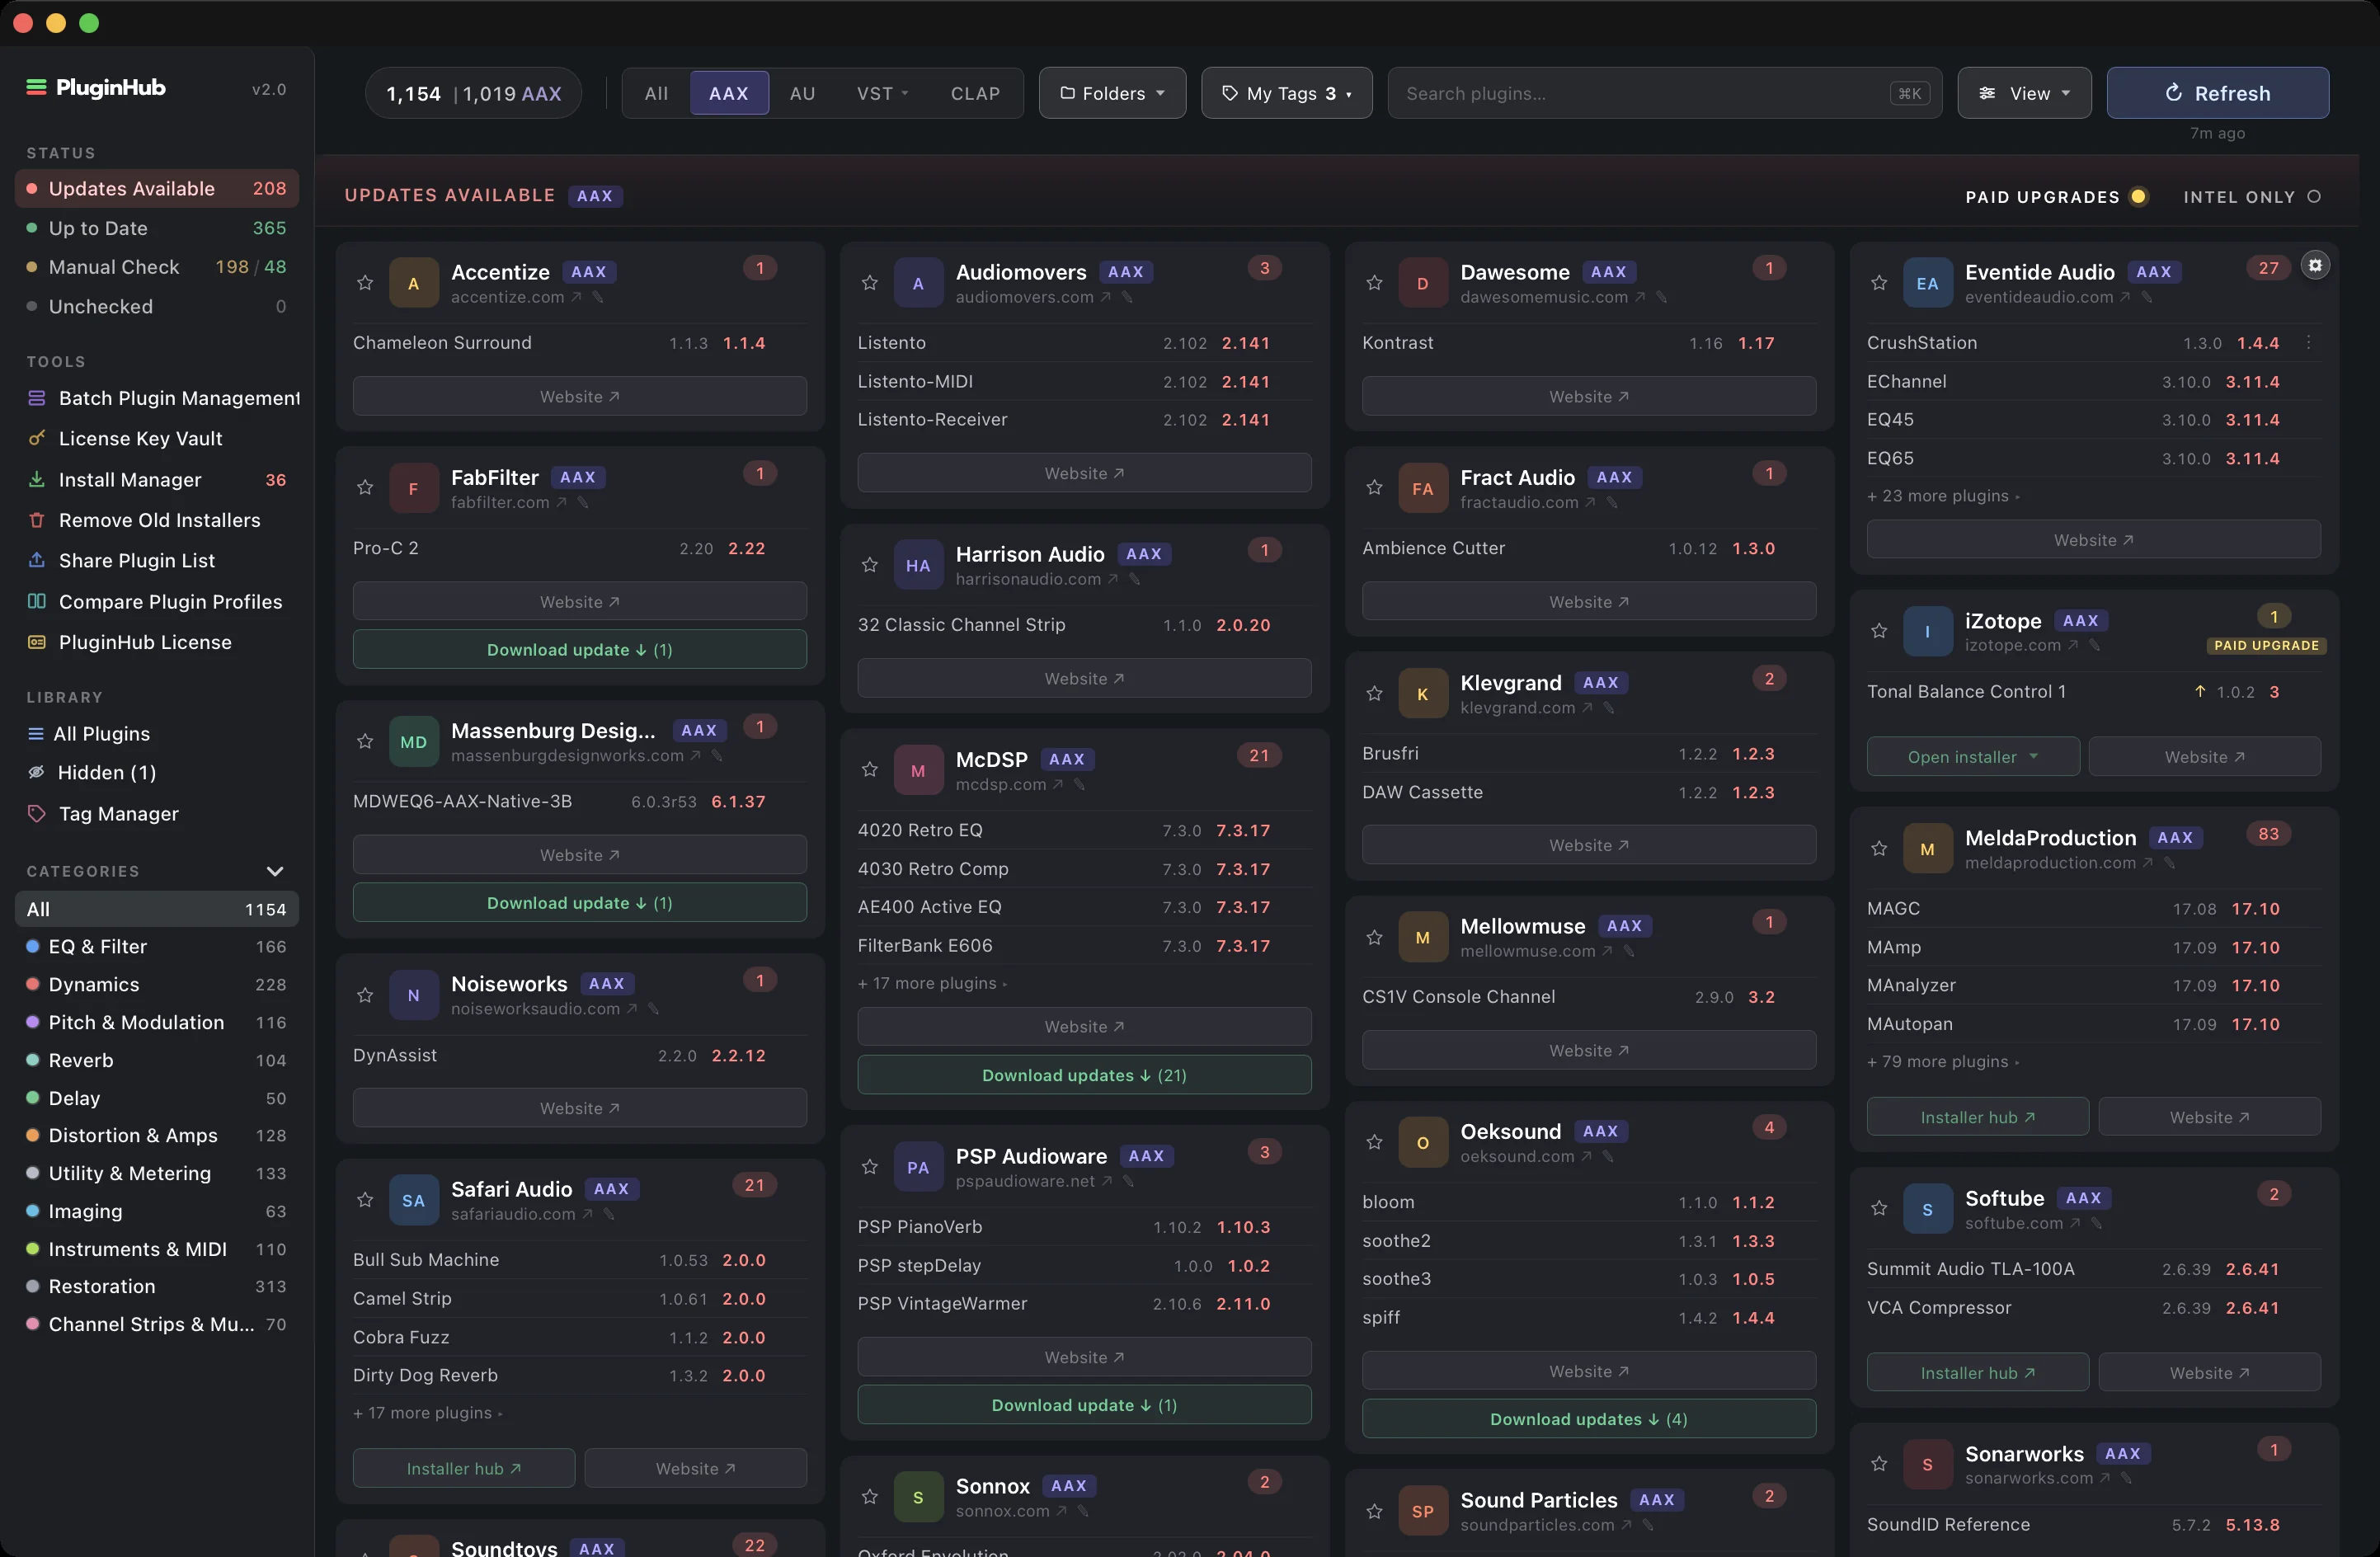Favorite the FabFilter vendor with its star

point(365,488)
